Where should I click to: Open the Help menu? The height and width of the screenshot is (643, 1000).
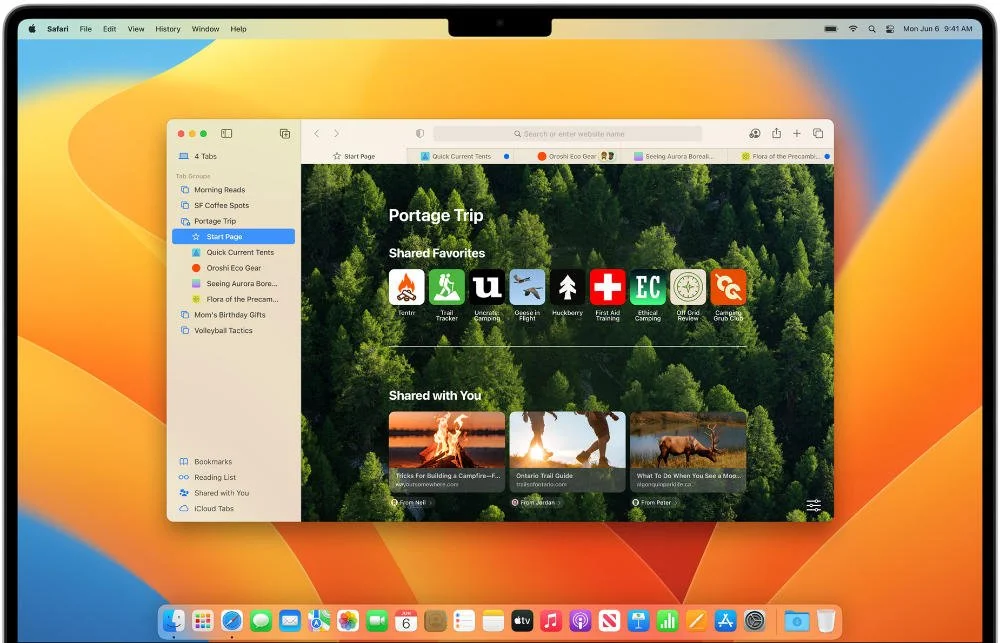tap(239, 29)
